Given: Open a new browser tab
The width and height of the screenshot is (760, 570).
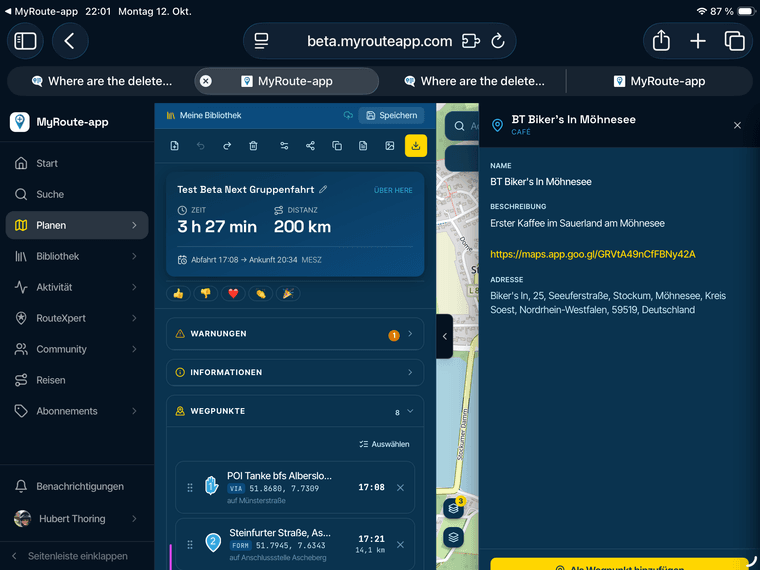Looking at the screenshot, I should coord(698,41).
